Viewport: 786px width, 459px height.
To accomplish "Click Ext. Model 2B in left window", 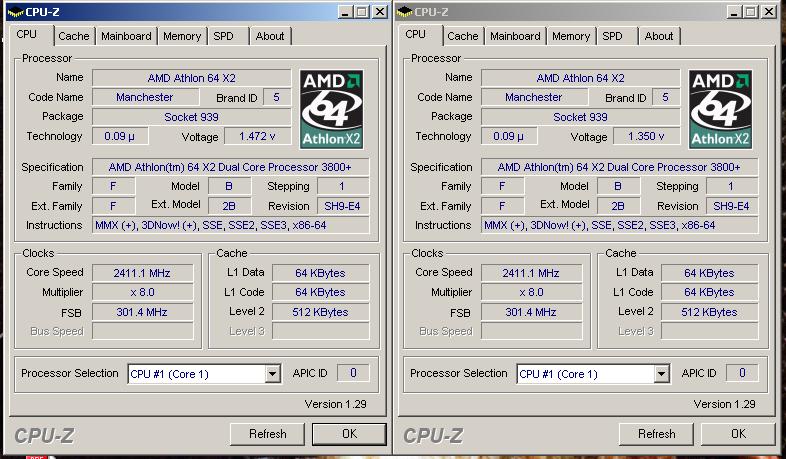I will [x=230, y=206].
